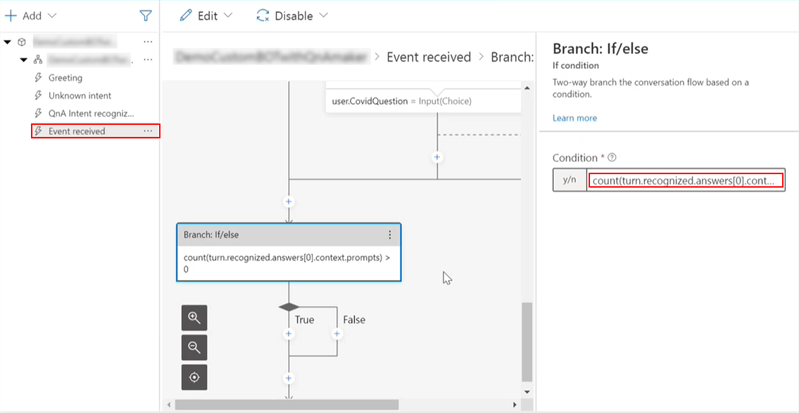Click the zoom in magnifier button
The image size is (799, 413).
point(194,318)
